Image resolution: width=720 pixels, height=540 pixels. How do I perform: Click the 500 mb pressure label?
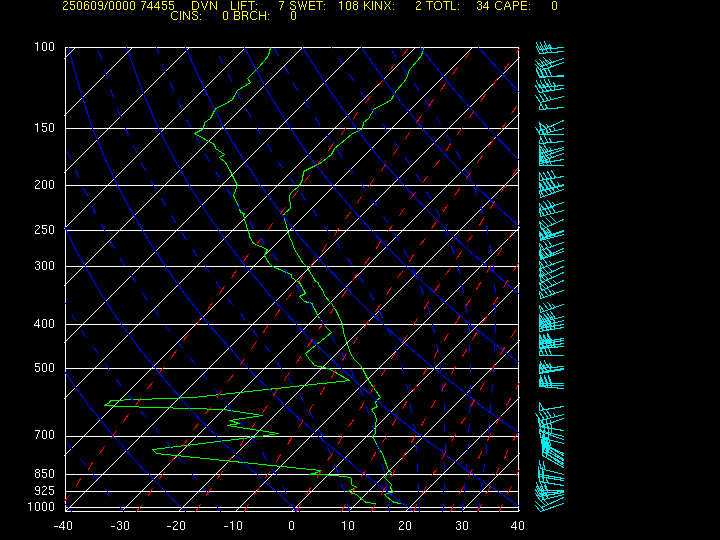[45, 368]
